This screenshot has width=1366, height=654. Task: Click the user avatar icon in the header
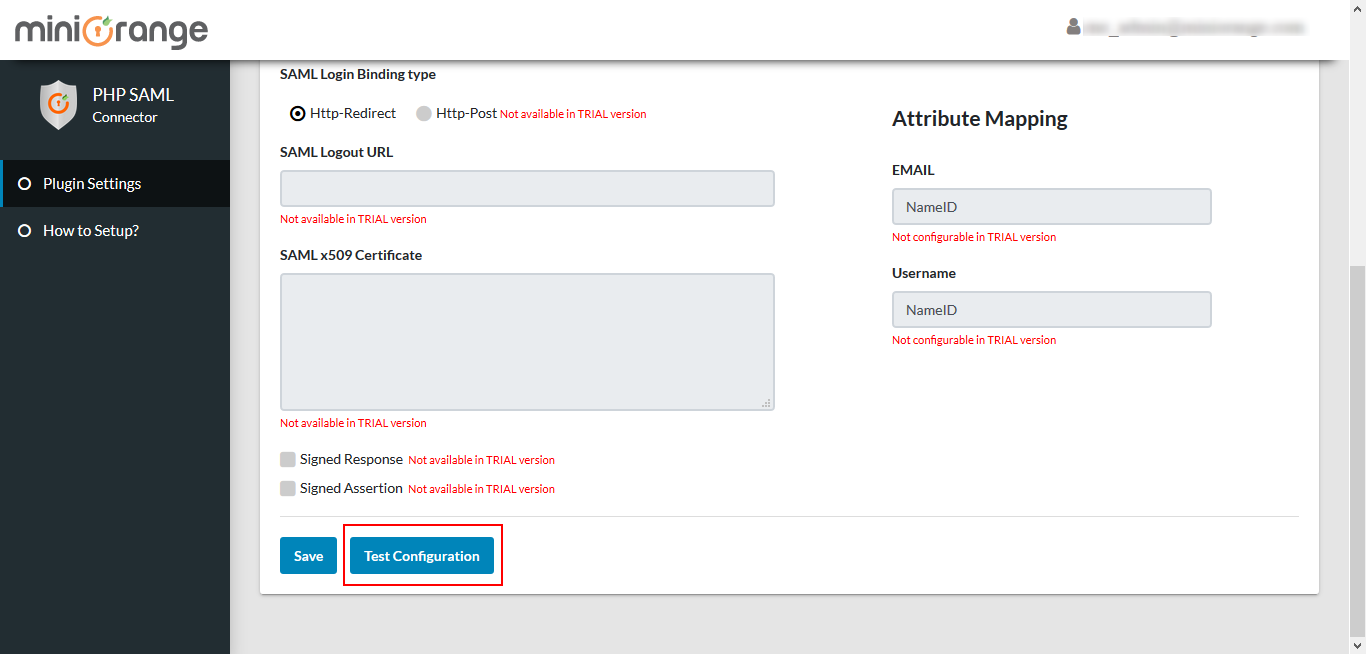(1074, 27)
